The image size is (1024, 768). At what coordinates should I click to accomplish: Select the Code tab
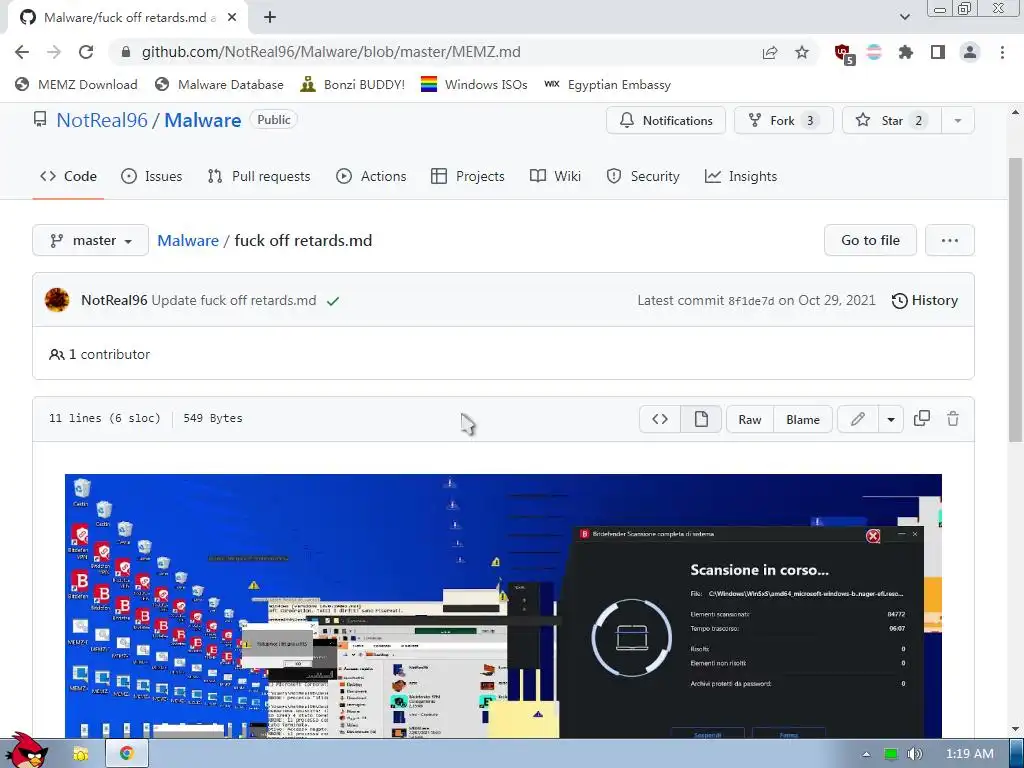tap(68, 176)
